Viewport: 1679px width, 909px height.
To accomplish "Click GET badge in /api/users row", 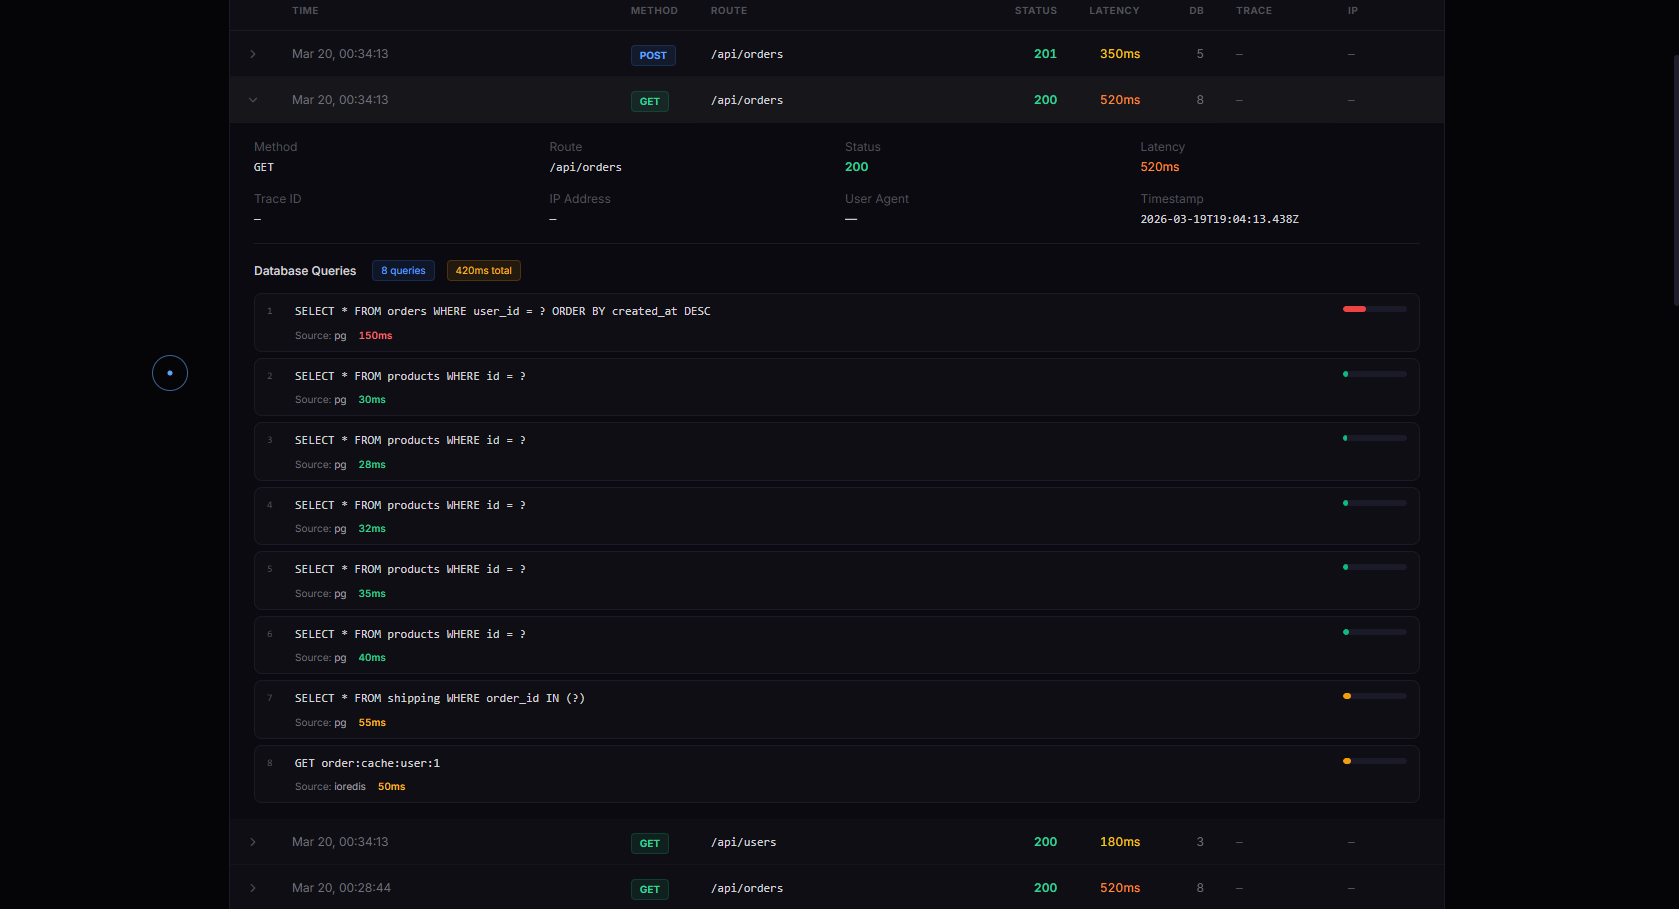I will click(x=650, y=843).
